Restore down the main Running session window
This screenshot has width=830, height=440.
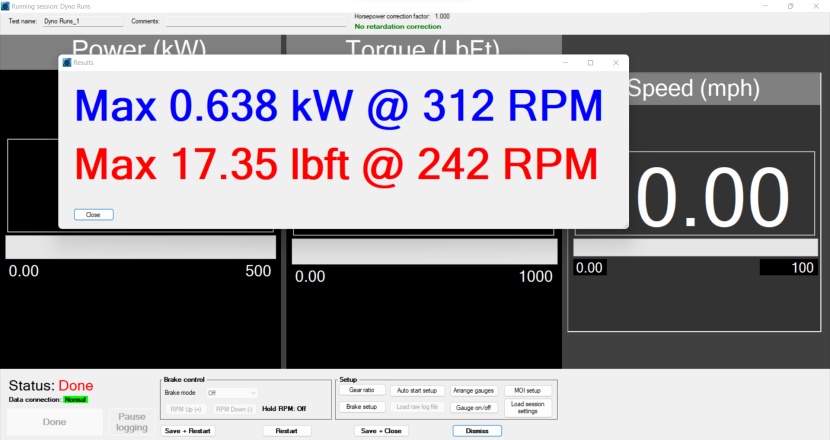[x=790, y=6]
